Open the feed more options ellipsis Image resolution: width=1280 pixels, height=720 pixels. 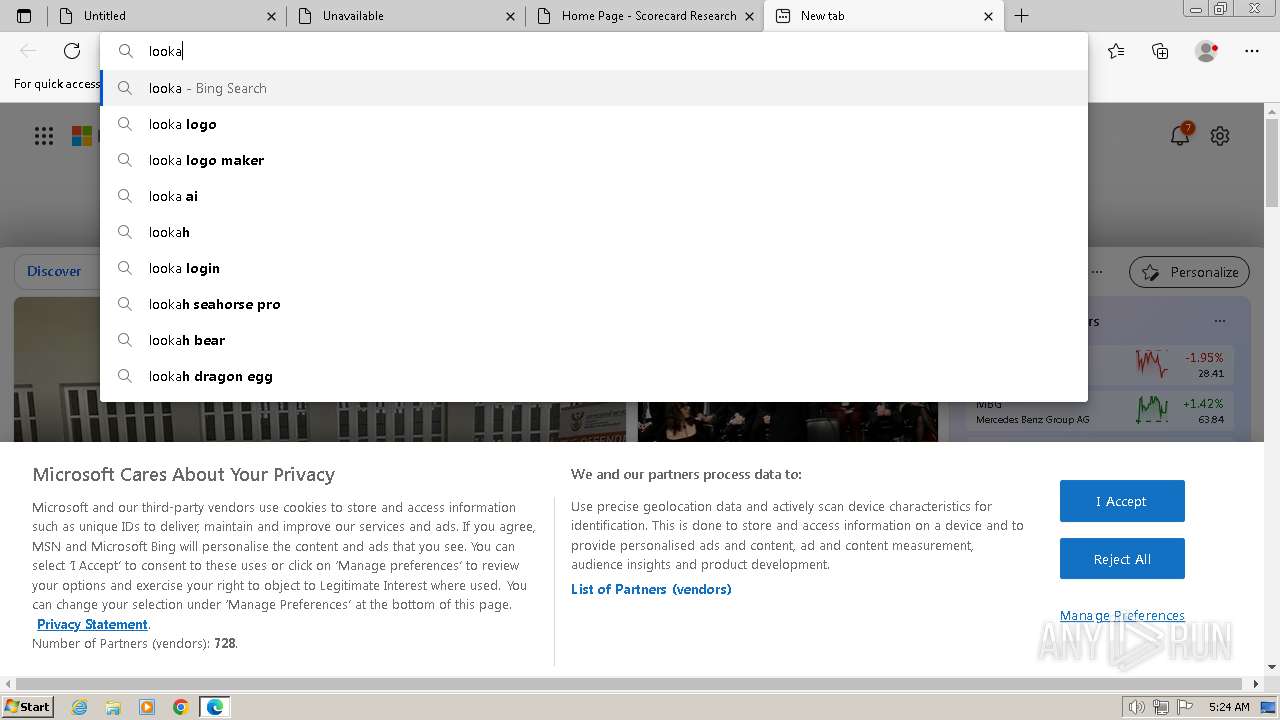(1097, 271)
